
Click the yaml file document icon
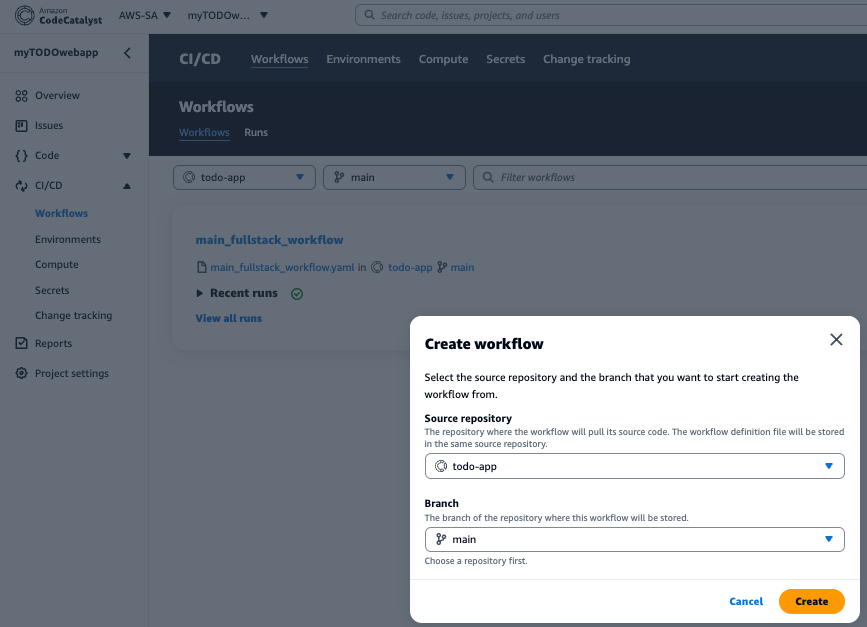(x=202, y=268)
